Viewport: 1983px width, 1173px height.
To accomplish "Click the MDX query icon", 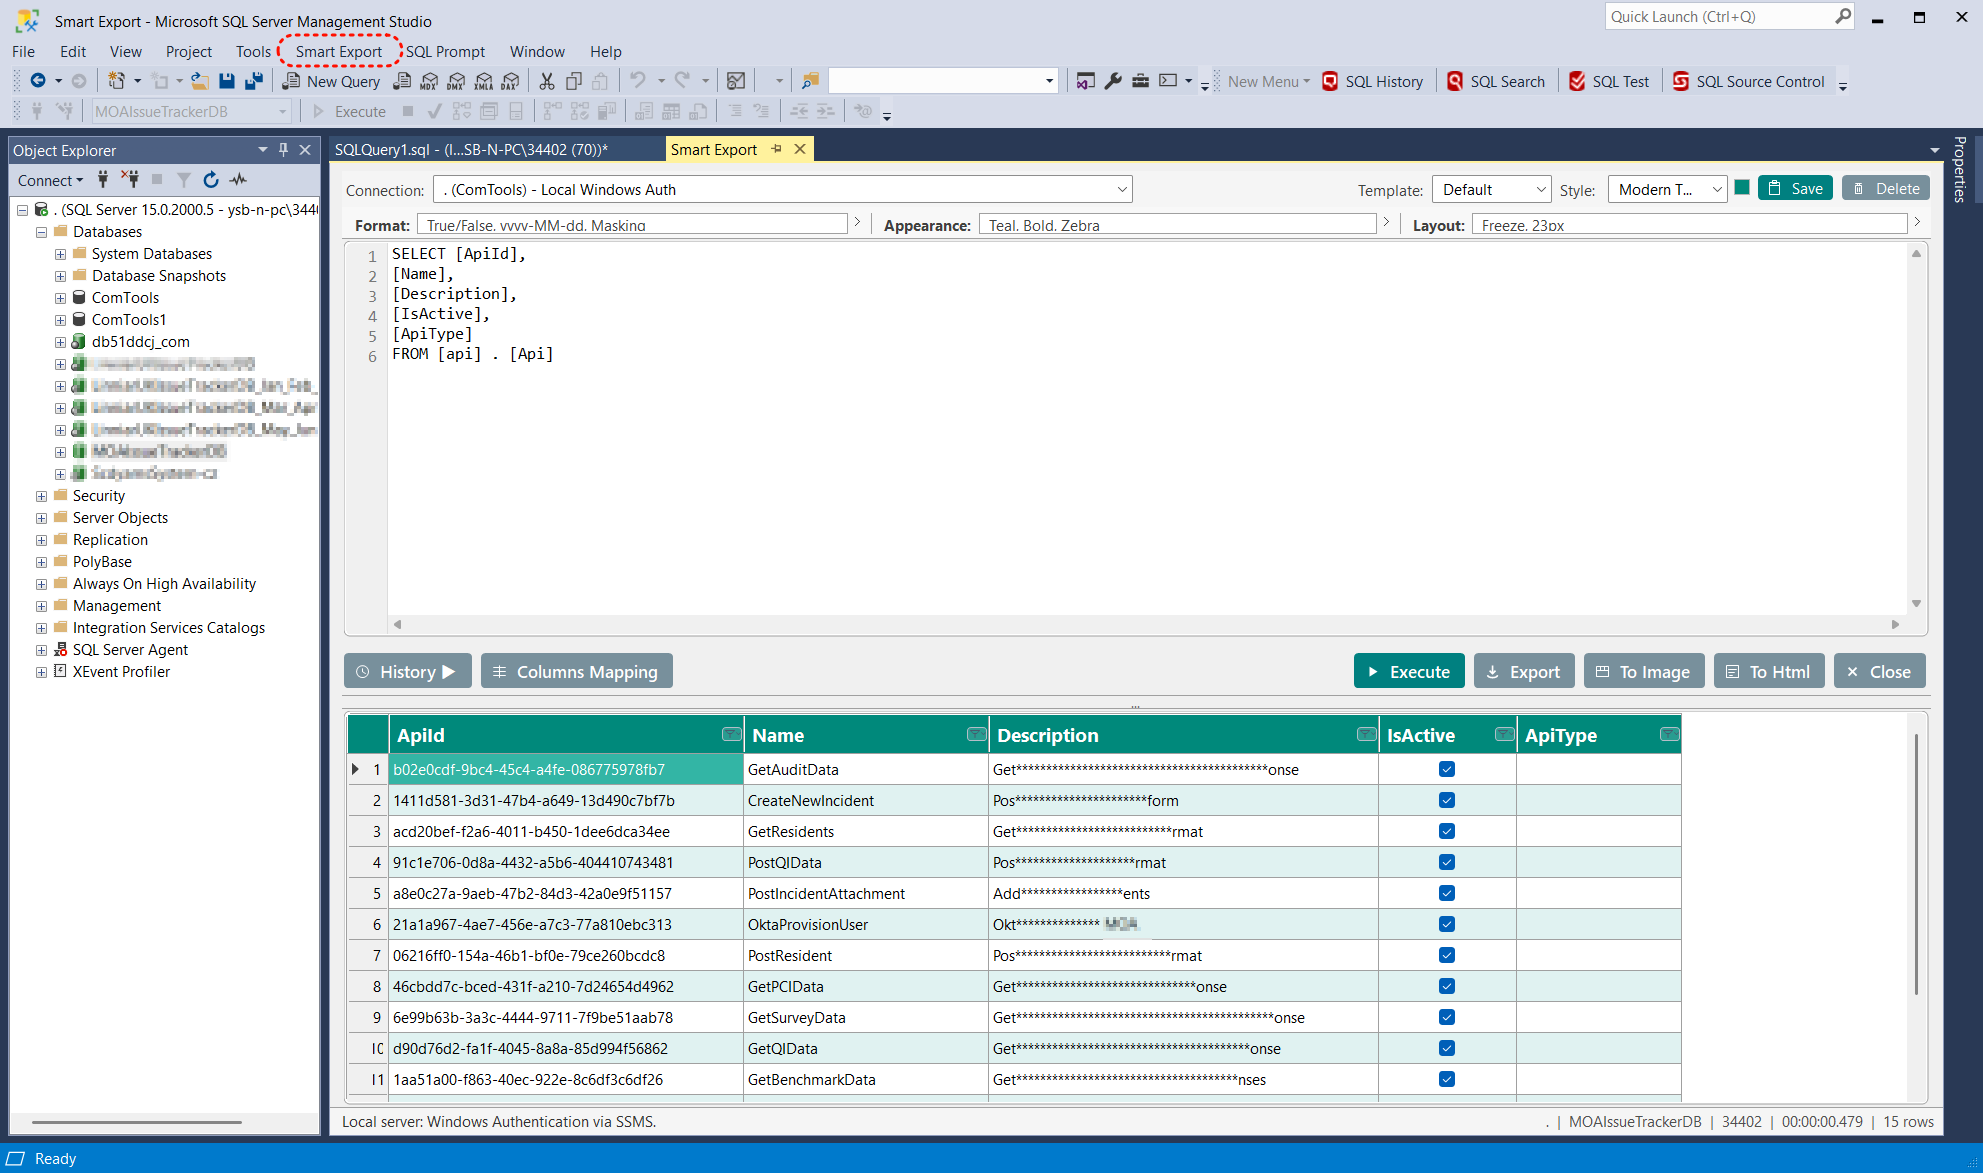I will (x=429, y=81).
